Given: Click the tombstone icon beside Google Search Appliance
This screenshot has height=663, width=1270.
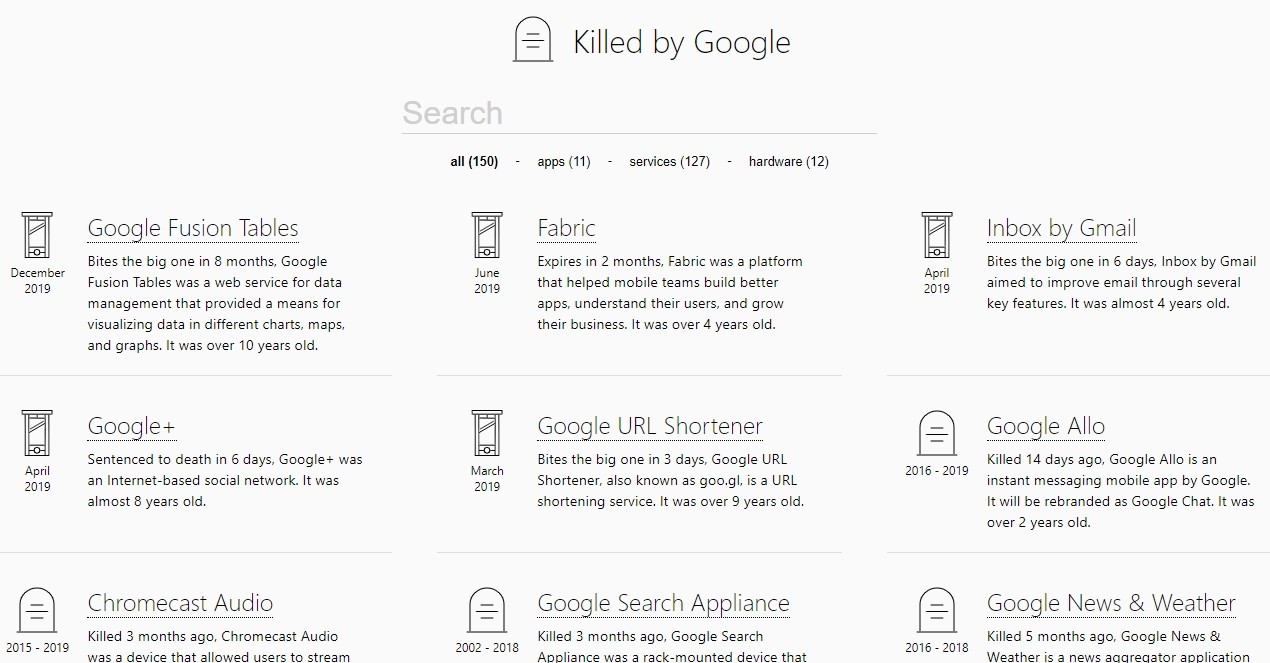Looking at the screenshot, I should click(487, 611).
